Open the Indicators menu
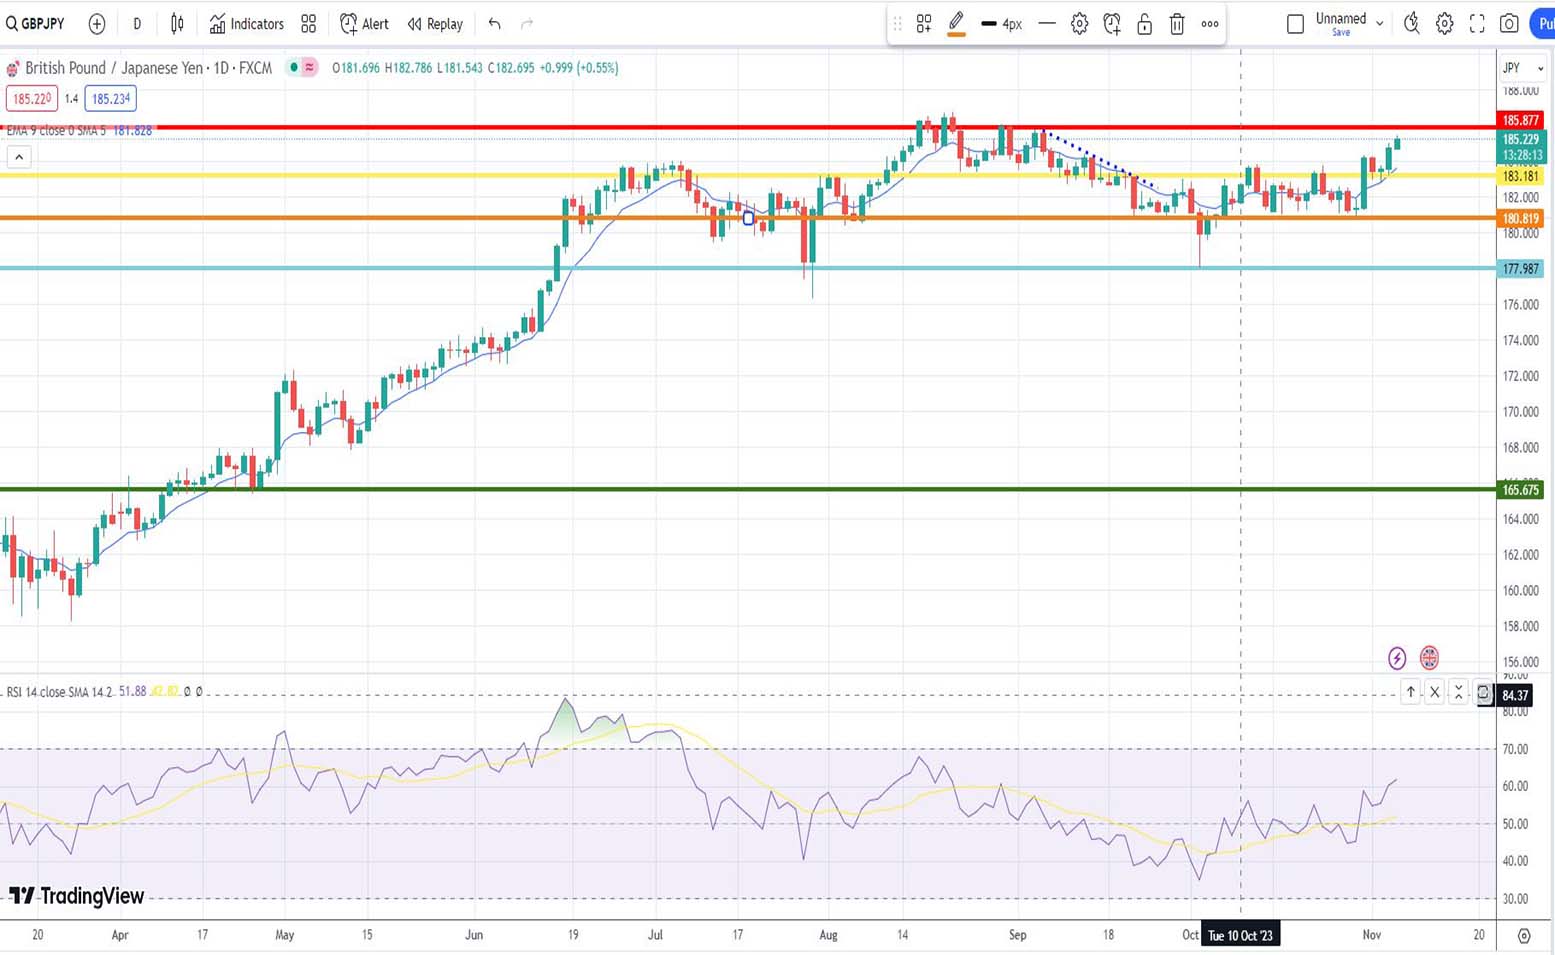Viewport: 1555px width, 955px height. click(246, 24)
